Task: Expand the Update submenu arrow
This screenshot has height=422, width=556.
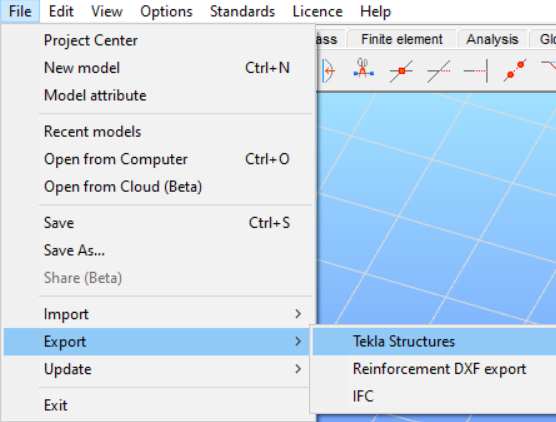Action: click(x=298, y=369)
